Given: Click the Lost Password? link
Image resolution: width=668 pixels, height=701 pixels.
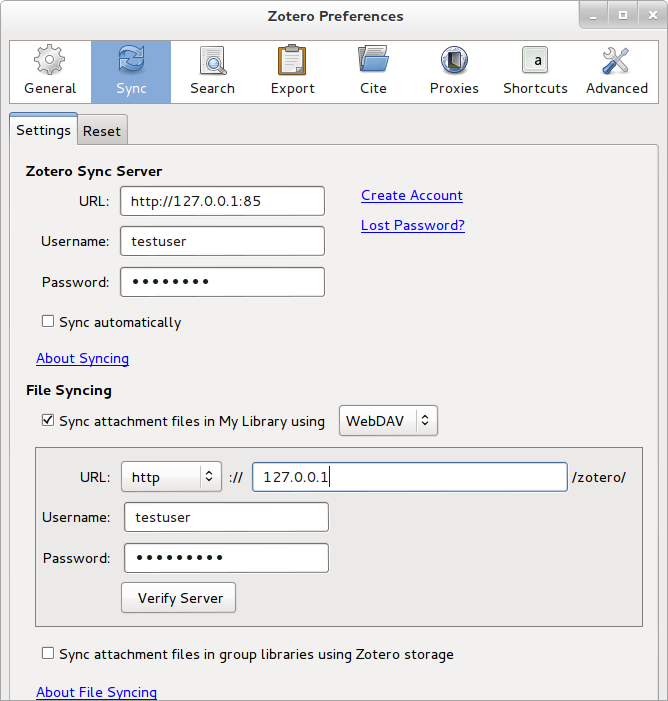Looking at the screenshot, I should [x=413, y=225].
